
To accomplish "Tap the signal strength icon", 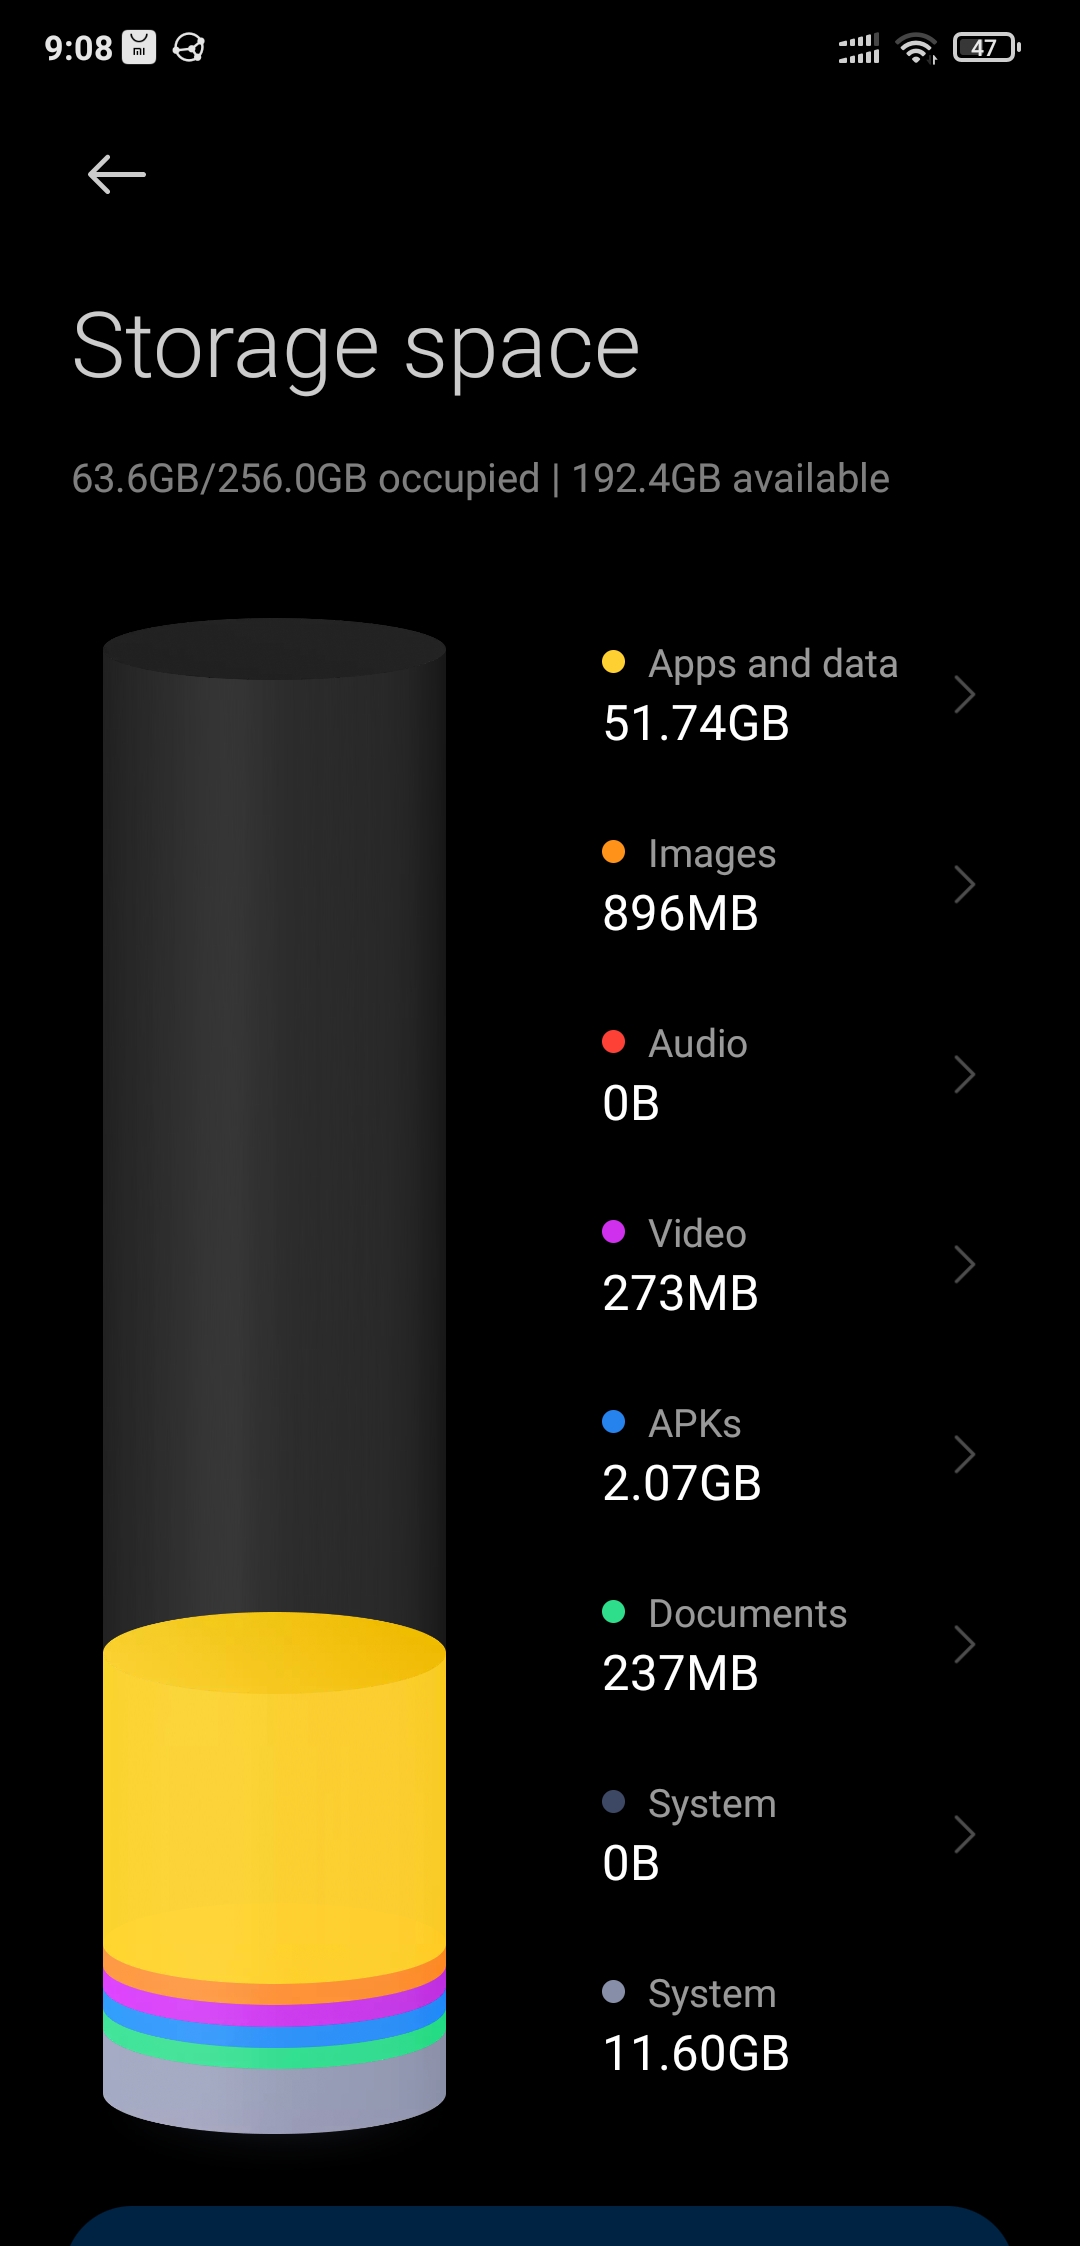I will pos(858,48).
